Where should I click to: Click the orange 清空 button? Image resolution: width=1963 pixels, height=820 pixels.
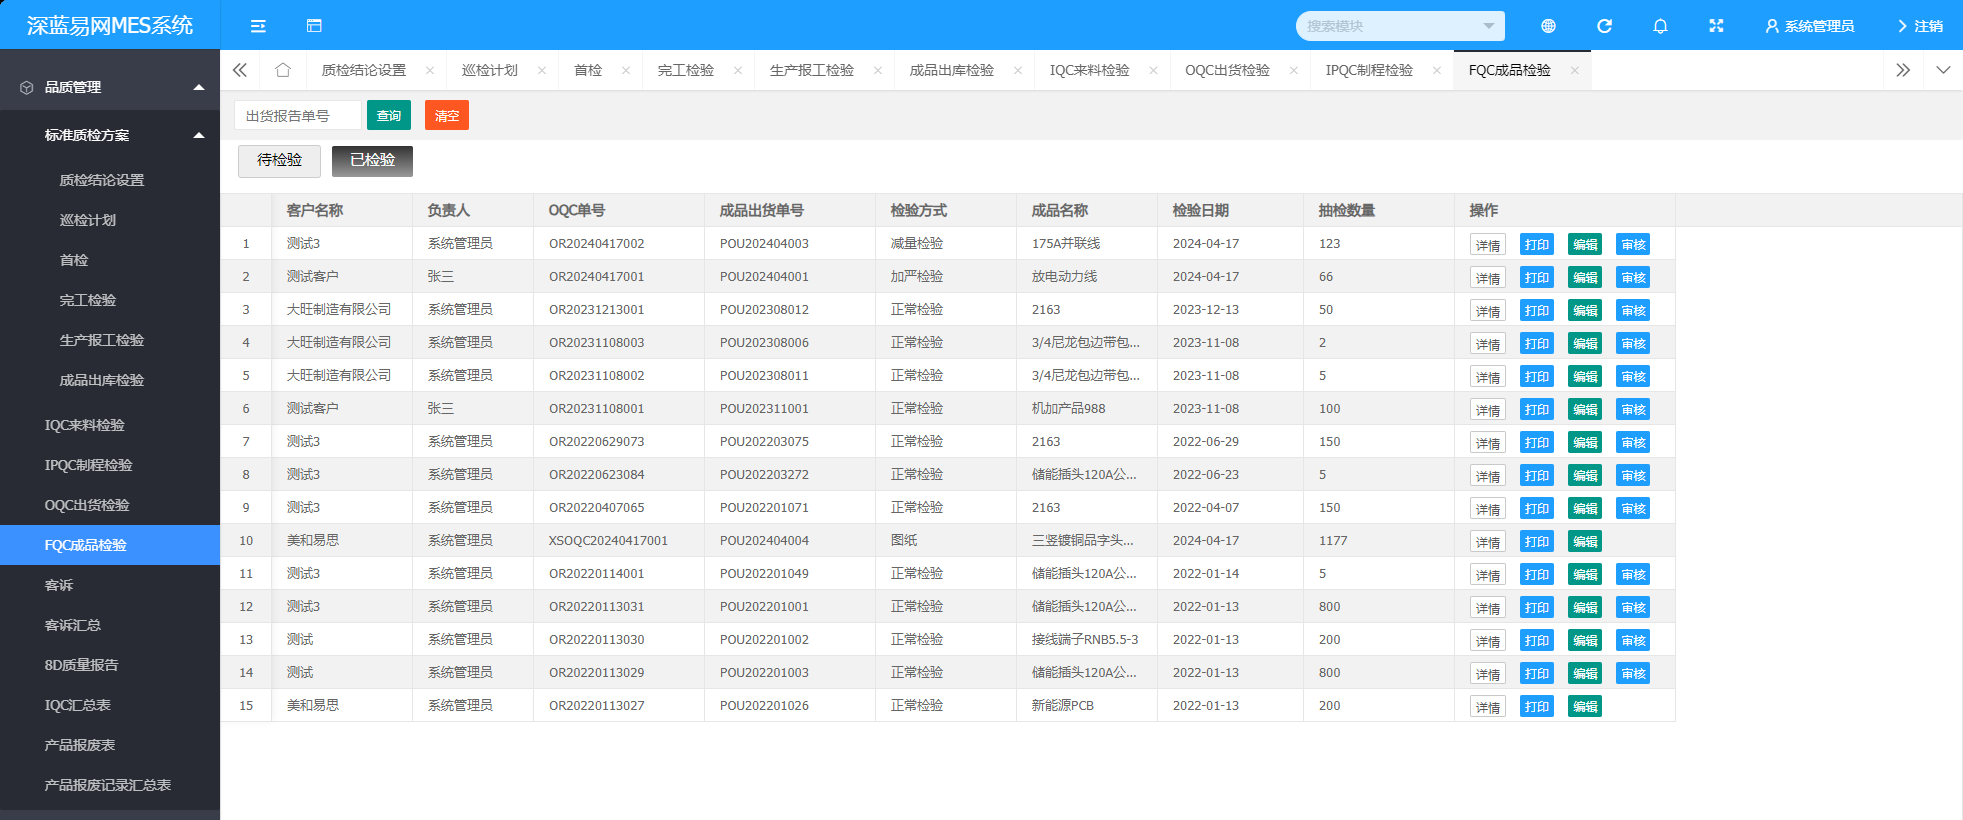(x=447, y=115)
